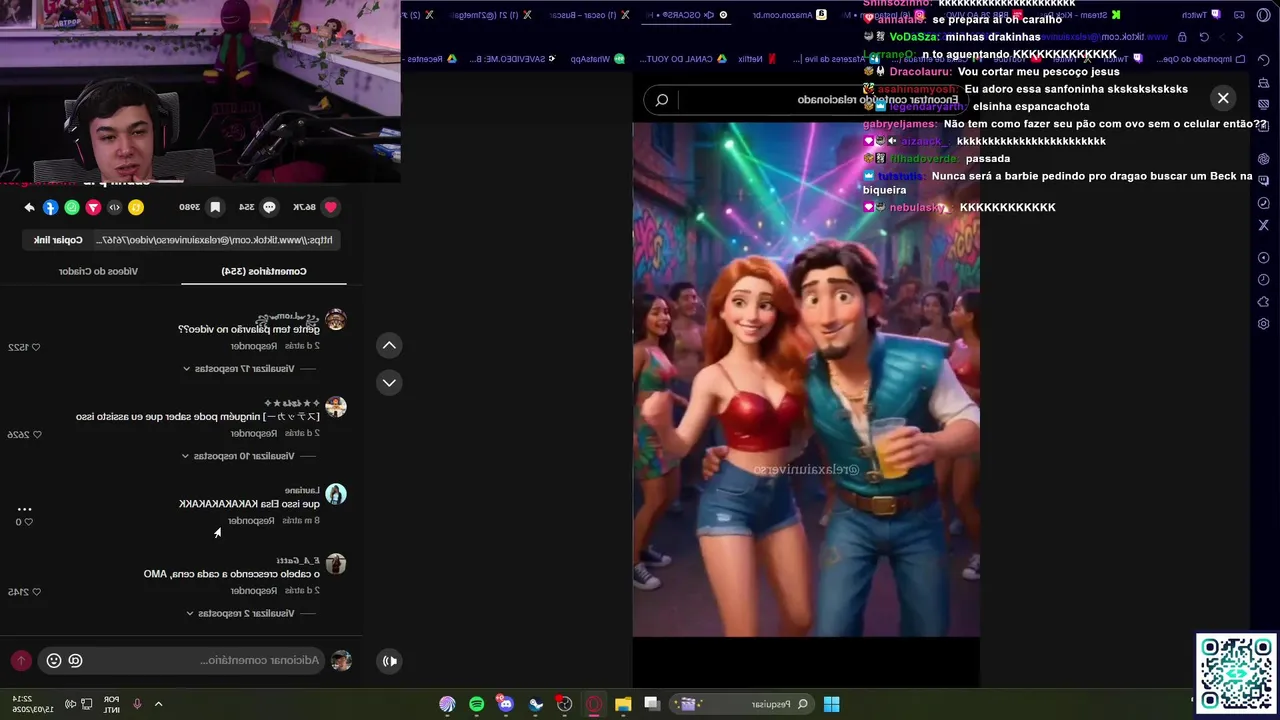
Task: Post comment with the red send arrow
Action: point(20,661)
